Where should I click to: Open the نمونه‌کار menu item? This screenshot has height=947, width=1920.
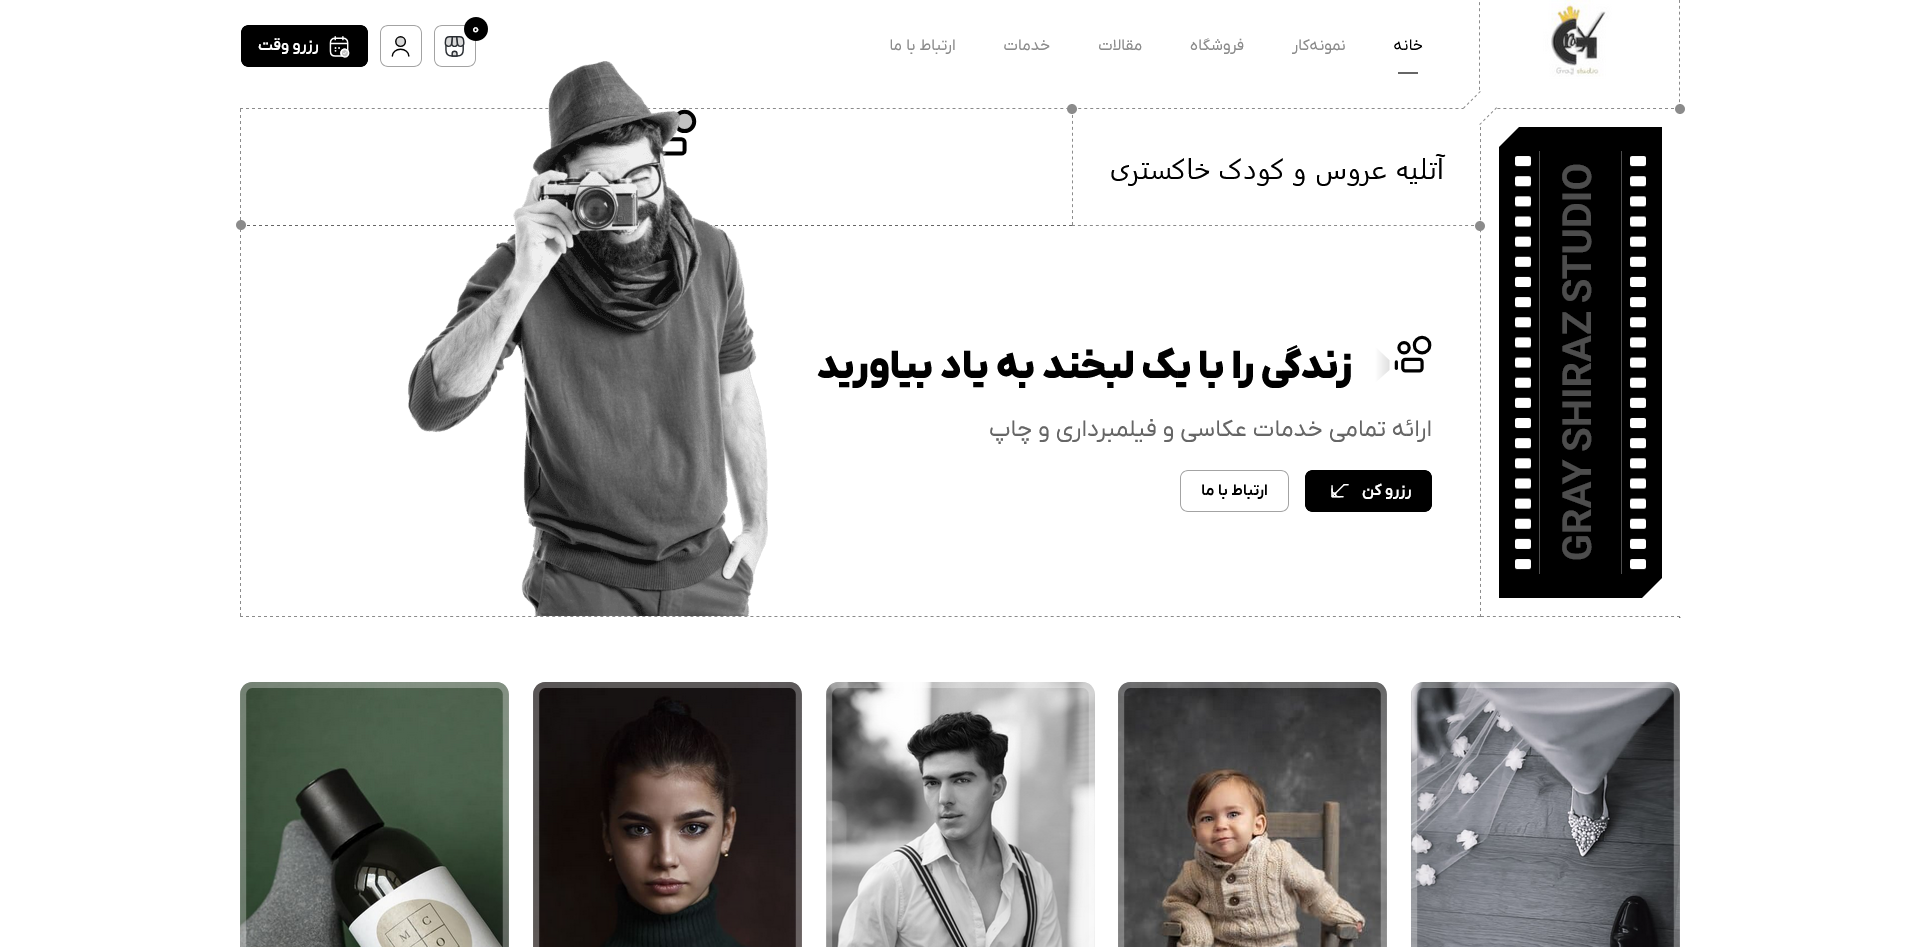1319,45
